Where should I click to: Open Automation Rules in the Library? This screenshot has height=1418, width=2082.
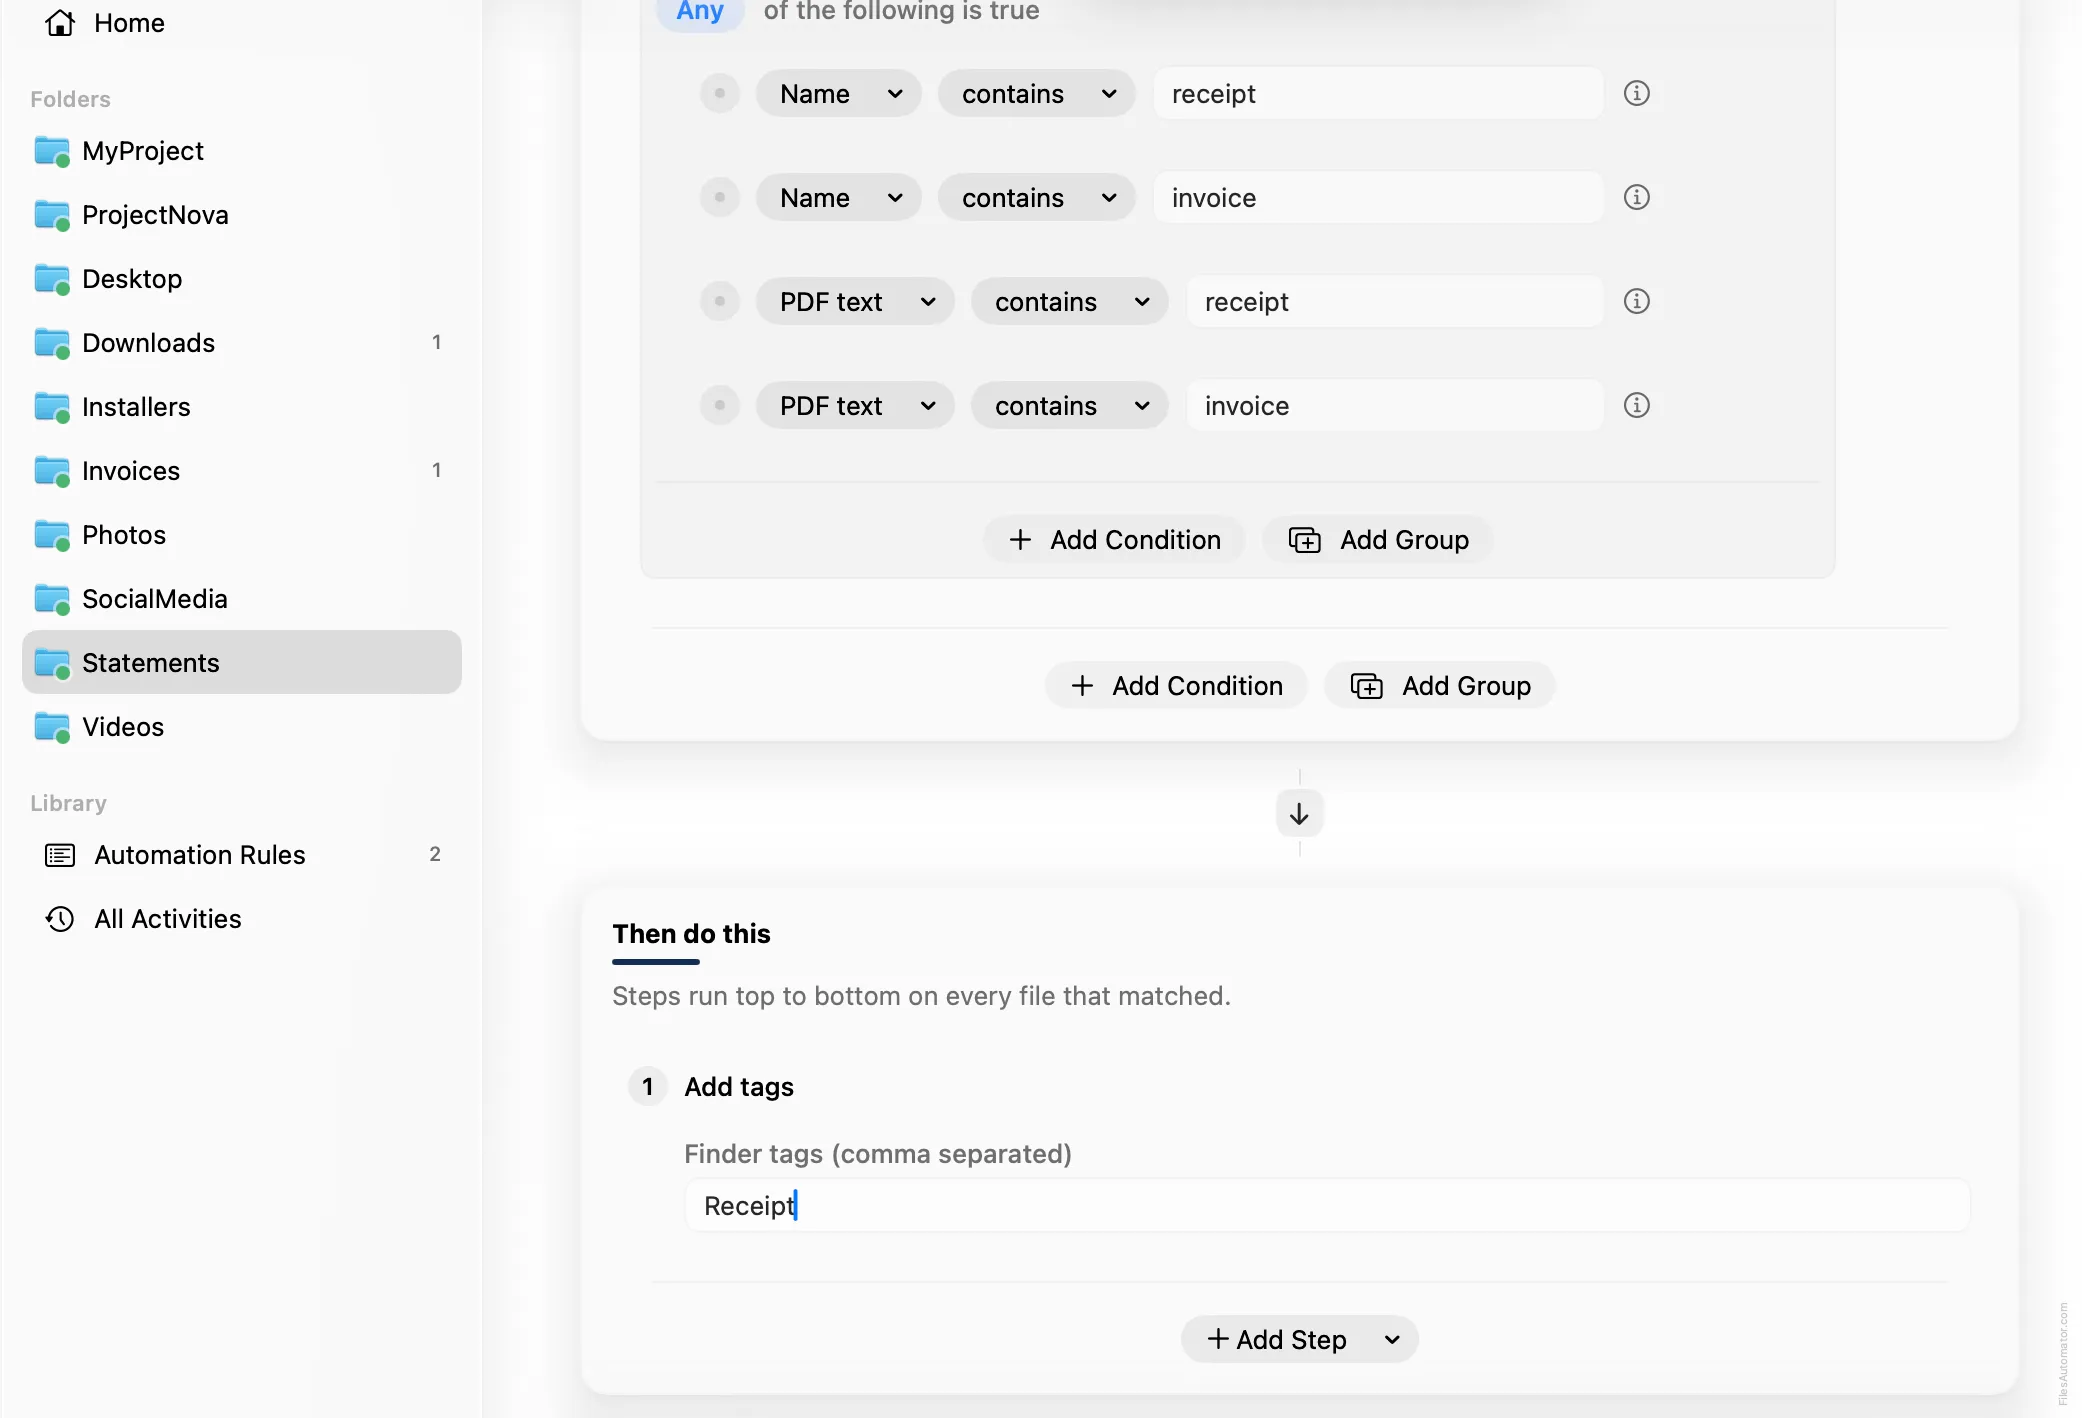242,855
